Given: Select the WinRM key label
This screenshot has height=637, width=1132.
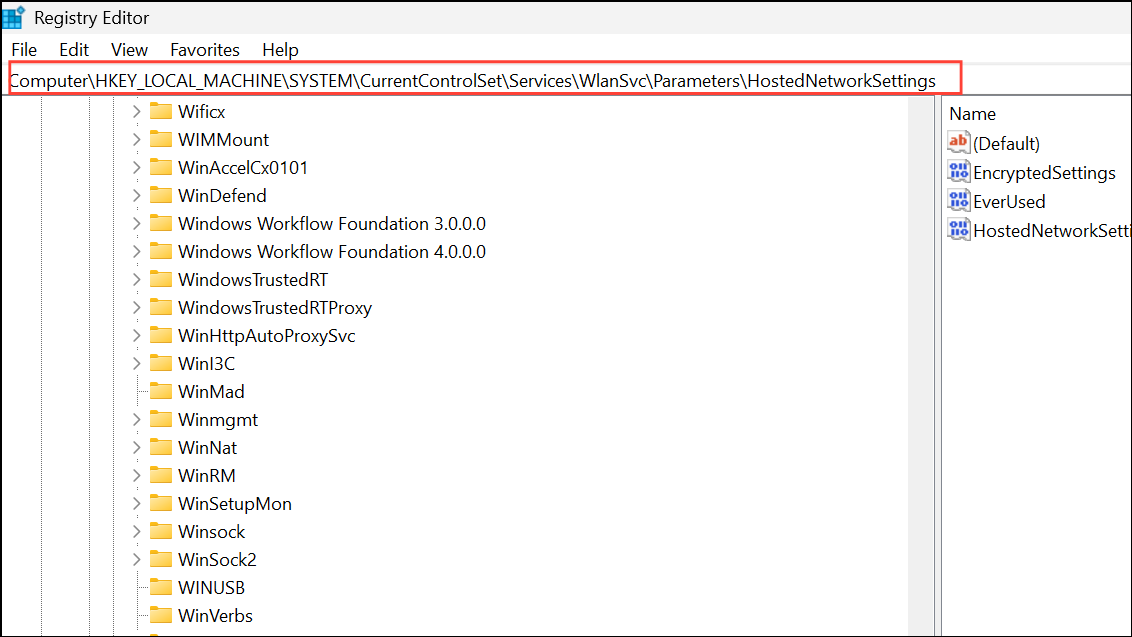Looking at the screenshot, I should point(206,475).
